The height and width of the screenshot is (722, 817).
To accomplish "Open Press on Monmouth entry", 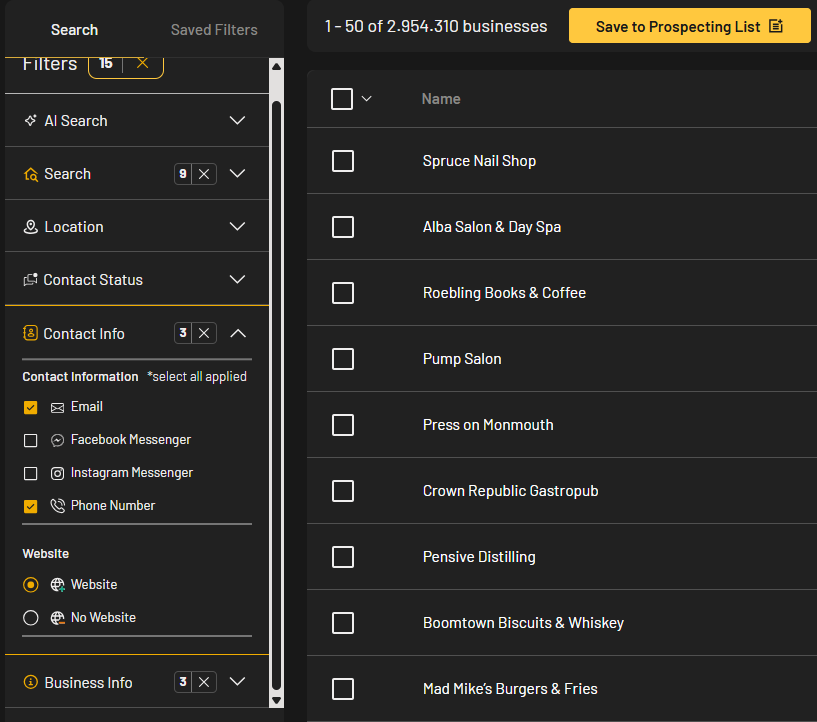I will click(488, 425).
